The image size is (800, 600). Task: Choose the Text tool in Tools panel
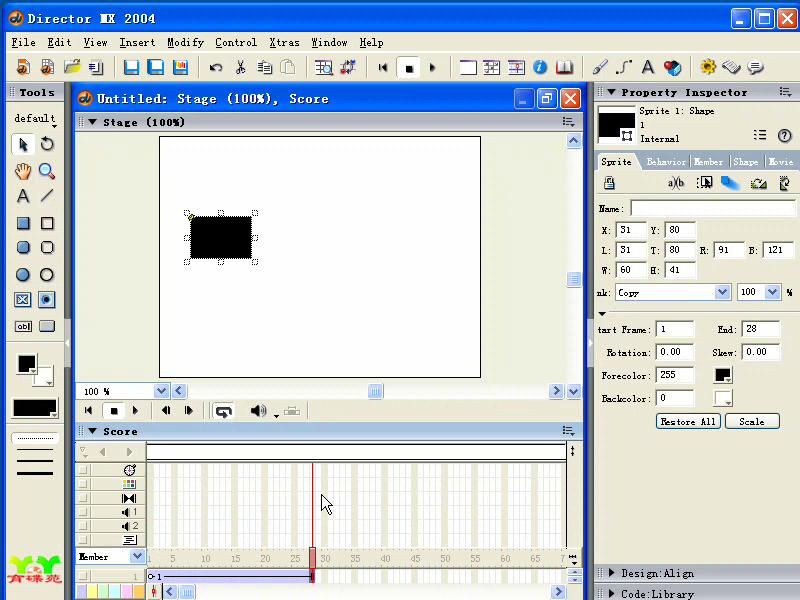22,196
